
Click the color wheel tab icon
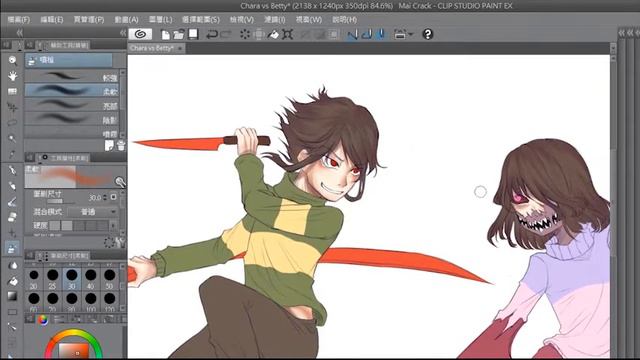(x=42, y=320)
